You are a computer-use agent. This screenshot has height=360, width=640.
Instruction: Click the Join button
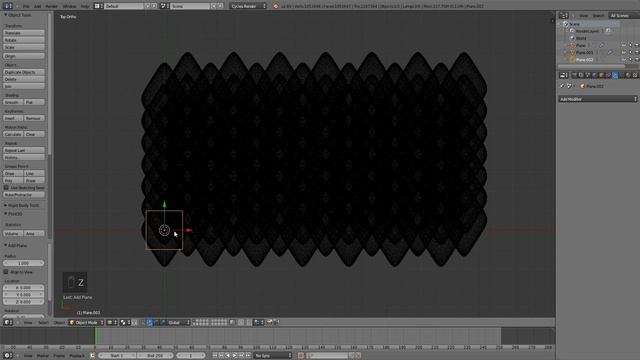pyautogui.click(x=24, y=86)
